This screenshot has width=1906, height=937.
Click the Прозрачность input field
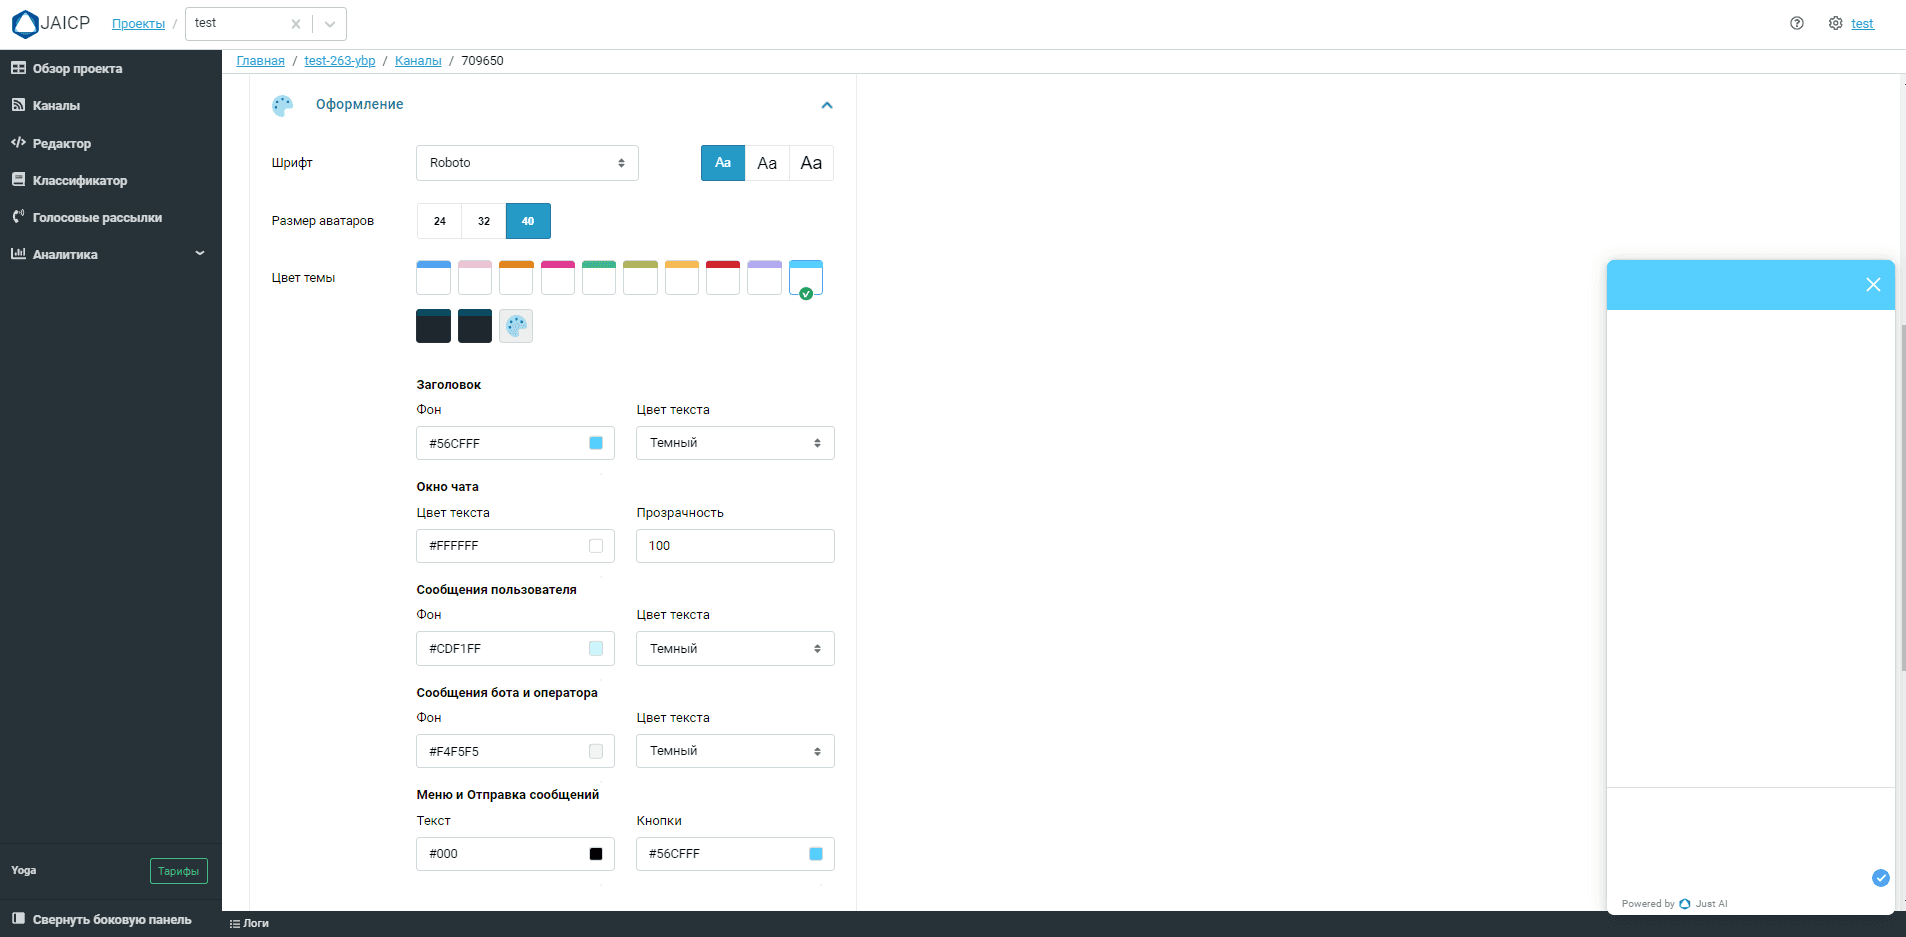[735, 546]
